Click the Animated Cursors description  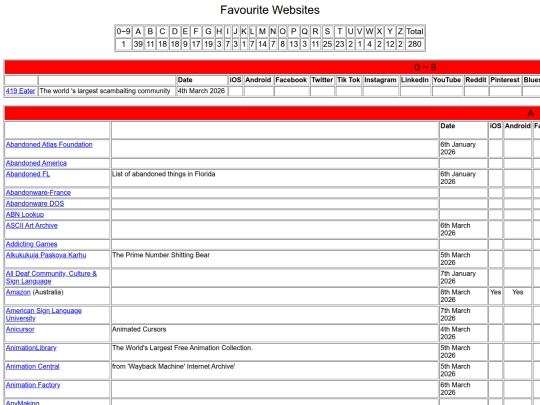pos(139,330)
